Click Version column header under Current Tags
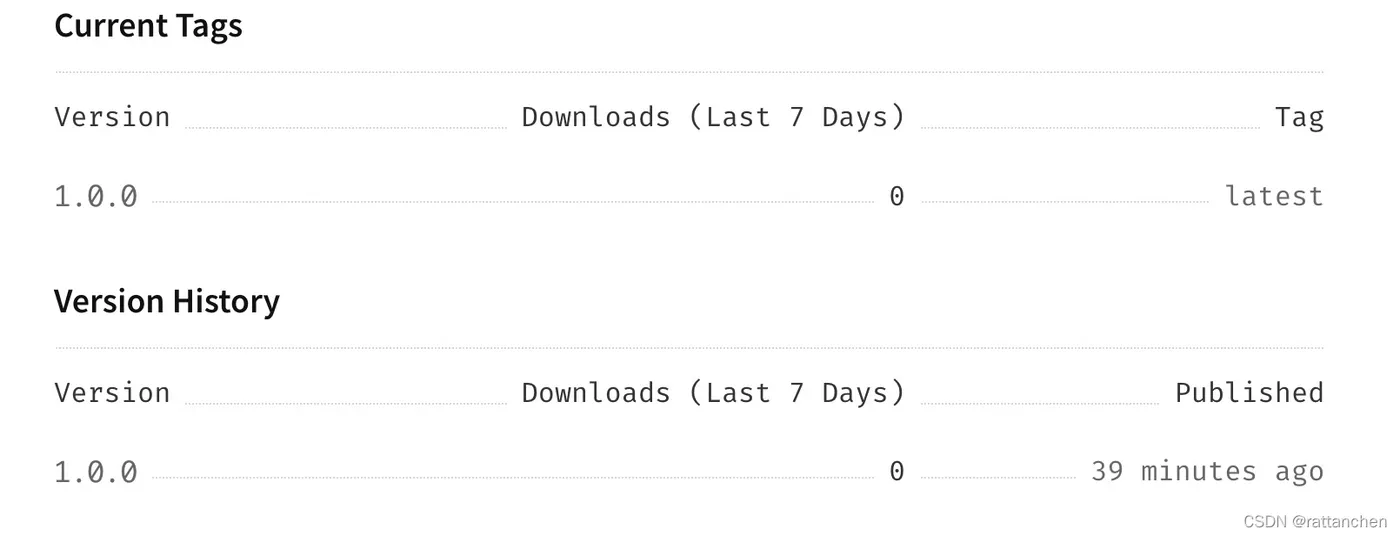This screenshot has height=536, width=1400. (x=112, y=117)
